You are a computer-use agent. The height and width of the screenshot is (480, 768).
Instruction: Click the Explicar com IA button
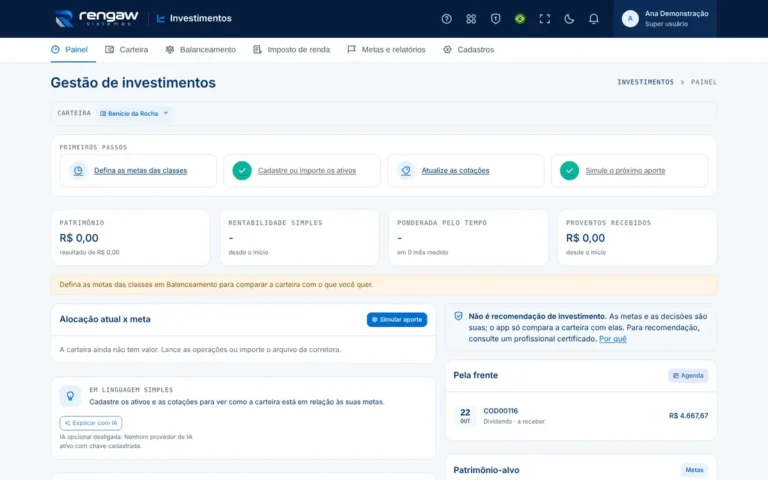coord(91,423)
